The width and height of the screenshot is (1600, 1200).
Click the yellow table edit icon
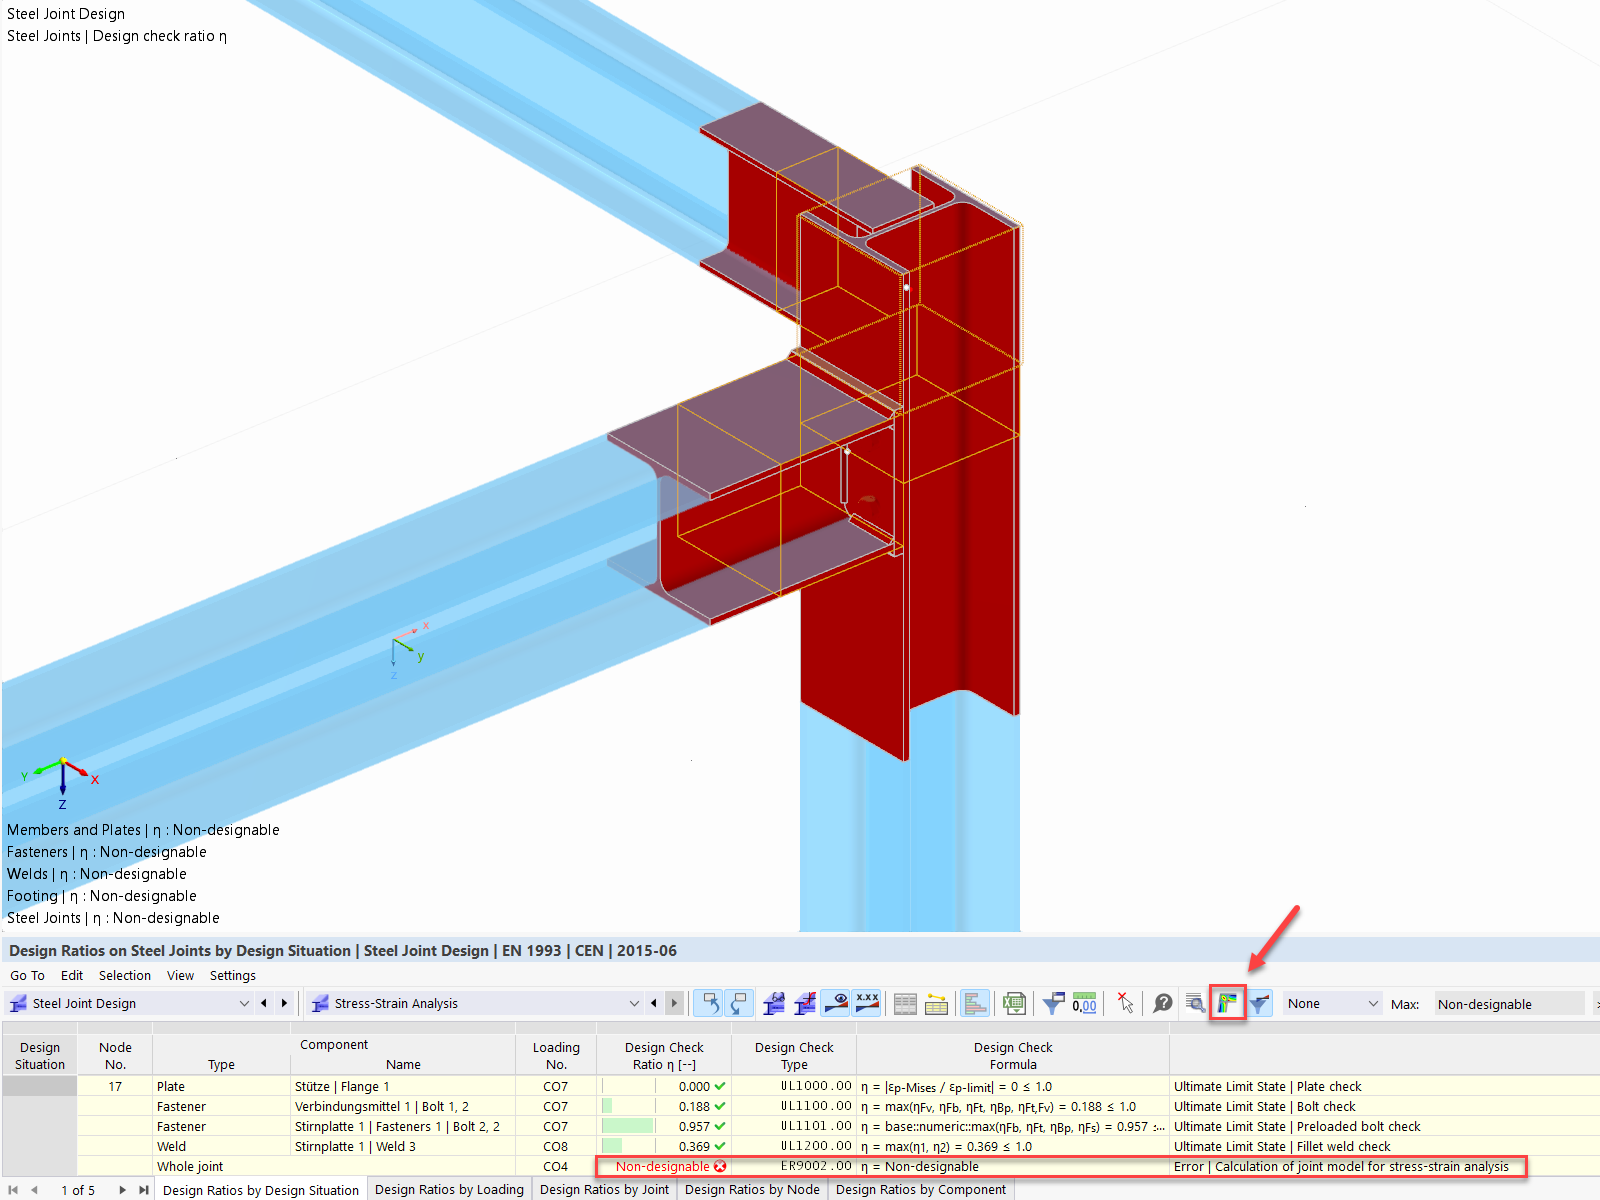936,1003
